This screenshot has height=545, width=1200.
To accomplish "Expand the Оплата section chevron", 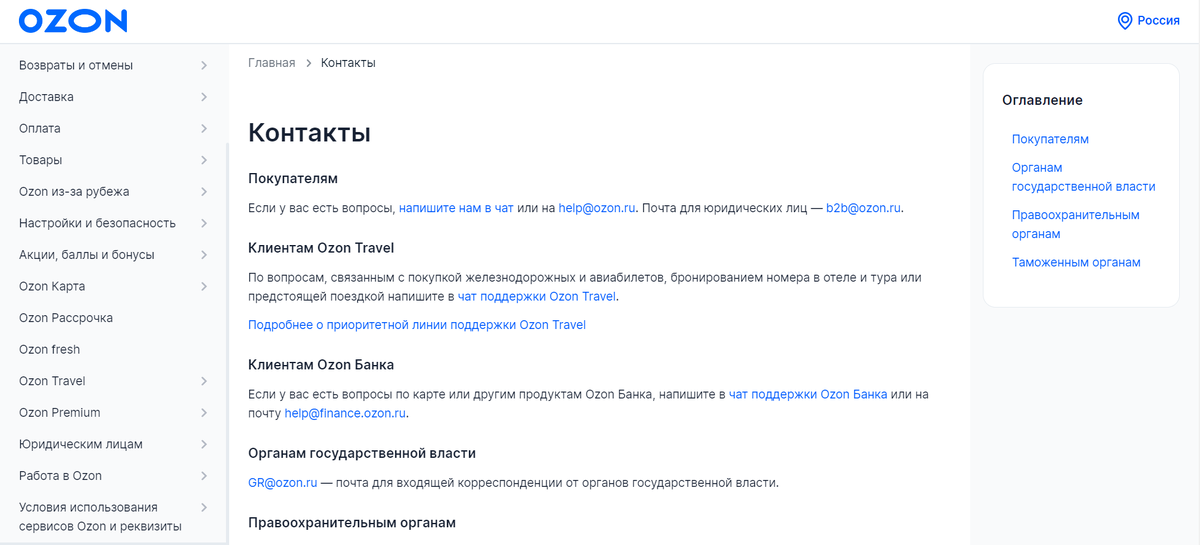I will (x=204, y=129).
